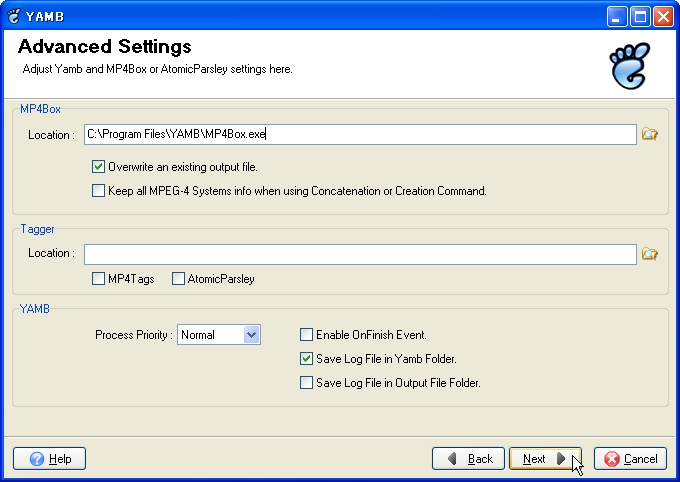The height and width of the screenshot is (482, 680).
Task: Check the MP4Tags tagger option
Action: (x=98, y=279)
